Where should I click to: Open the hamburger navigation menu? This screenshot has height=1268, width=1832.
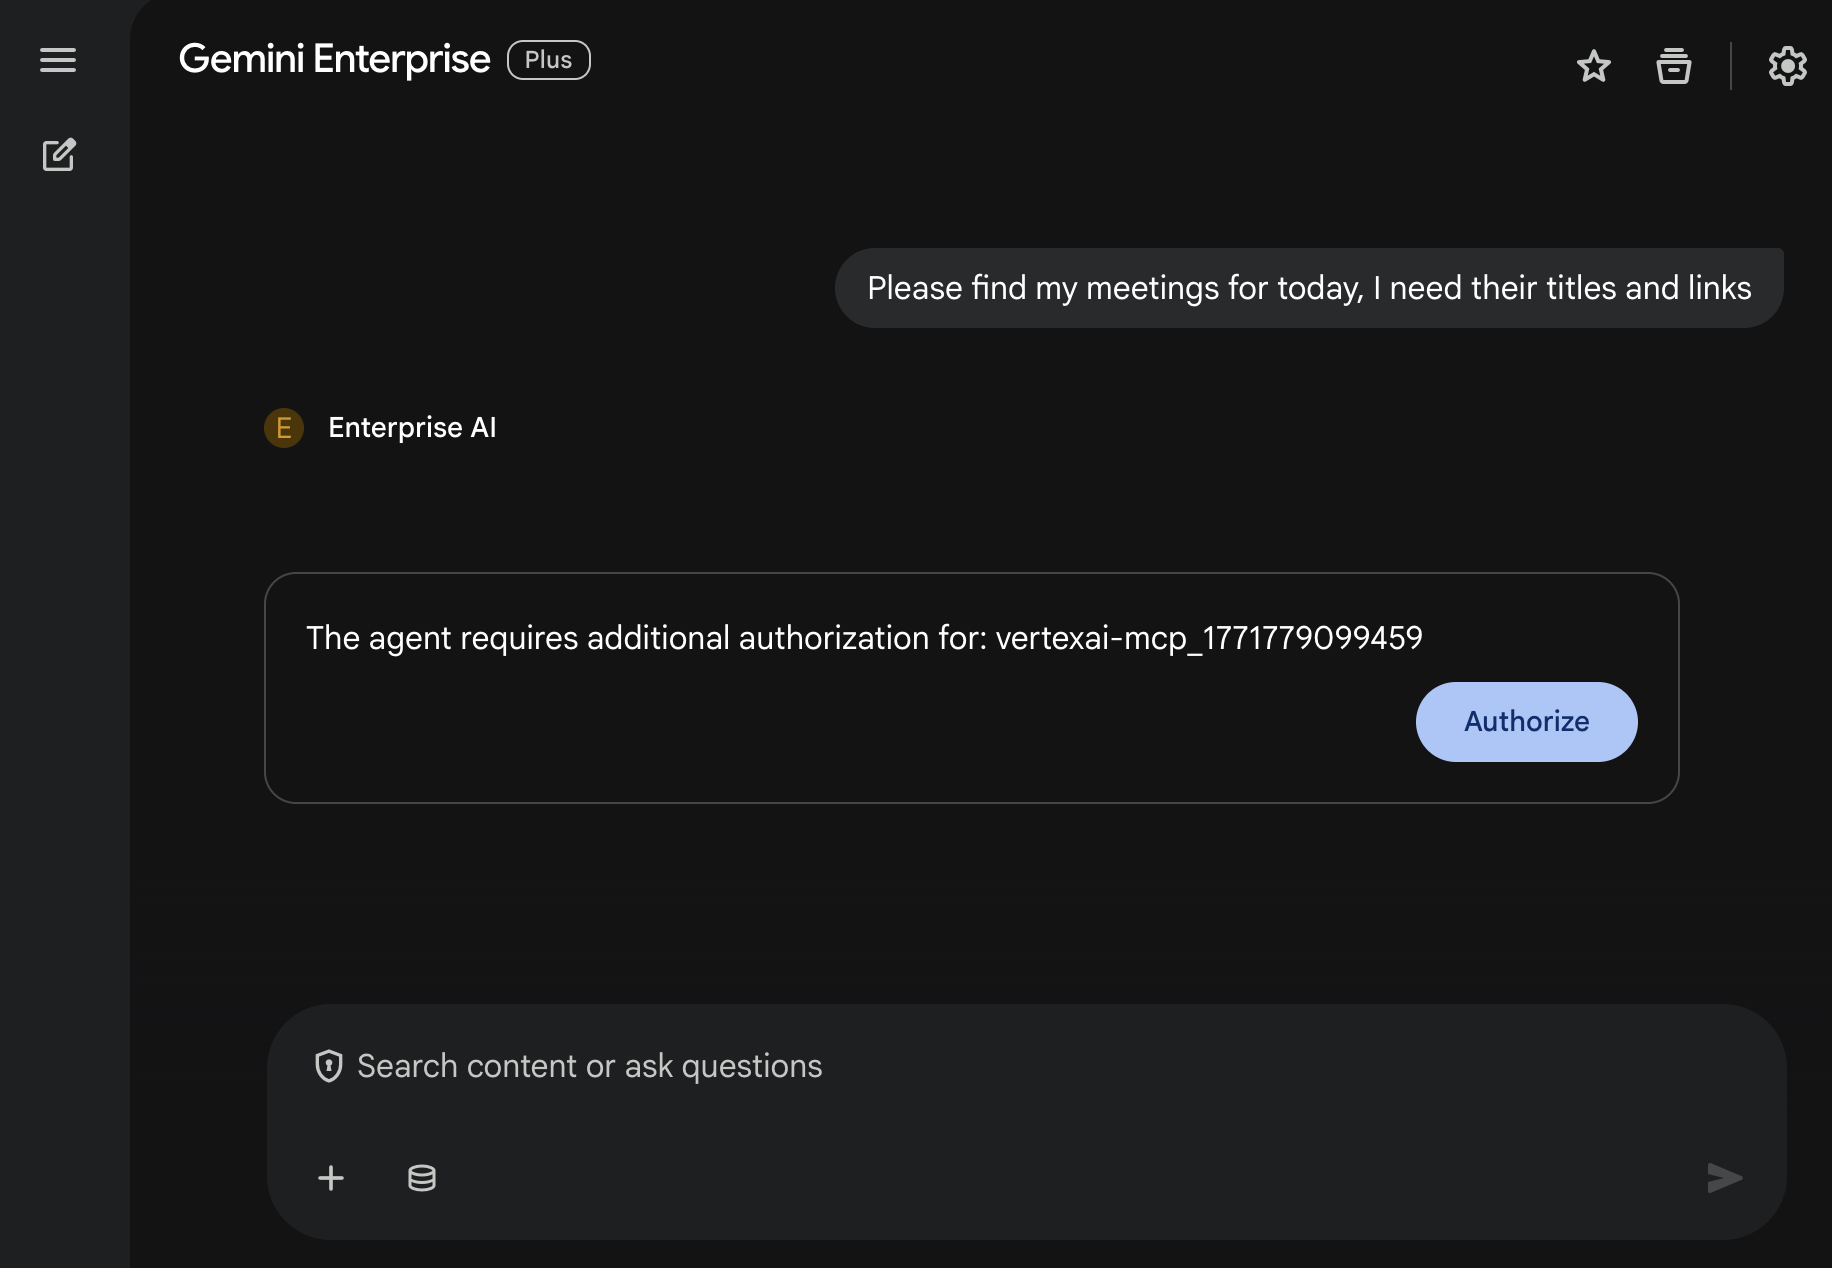click(58, 60)
